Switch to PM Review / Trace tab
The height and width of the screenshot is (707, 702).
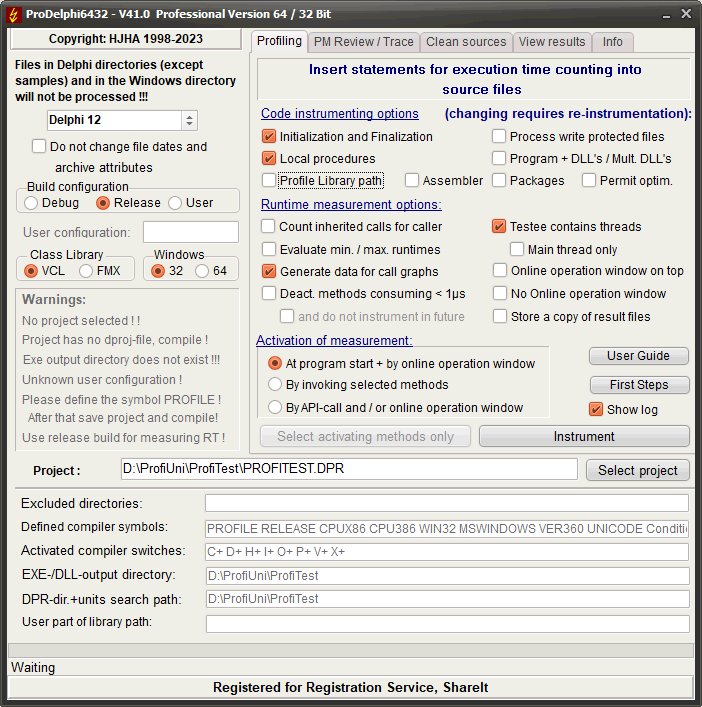pyautogui.click(x=362, y=42)
